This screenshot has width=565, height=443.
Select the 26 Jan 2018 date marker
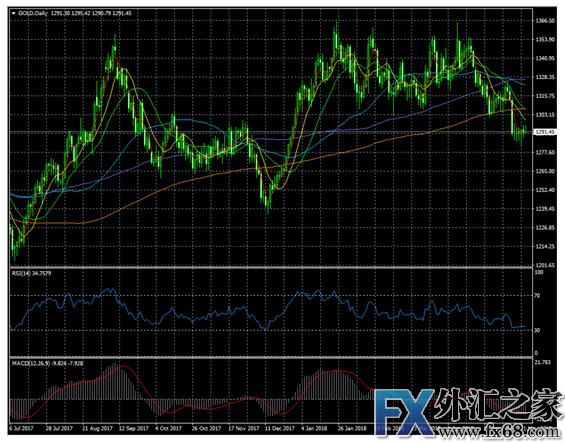[352, 428]
